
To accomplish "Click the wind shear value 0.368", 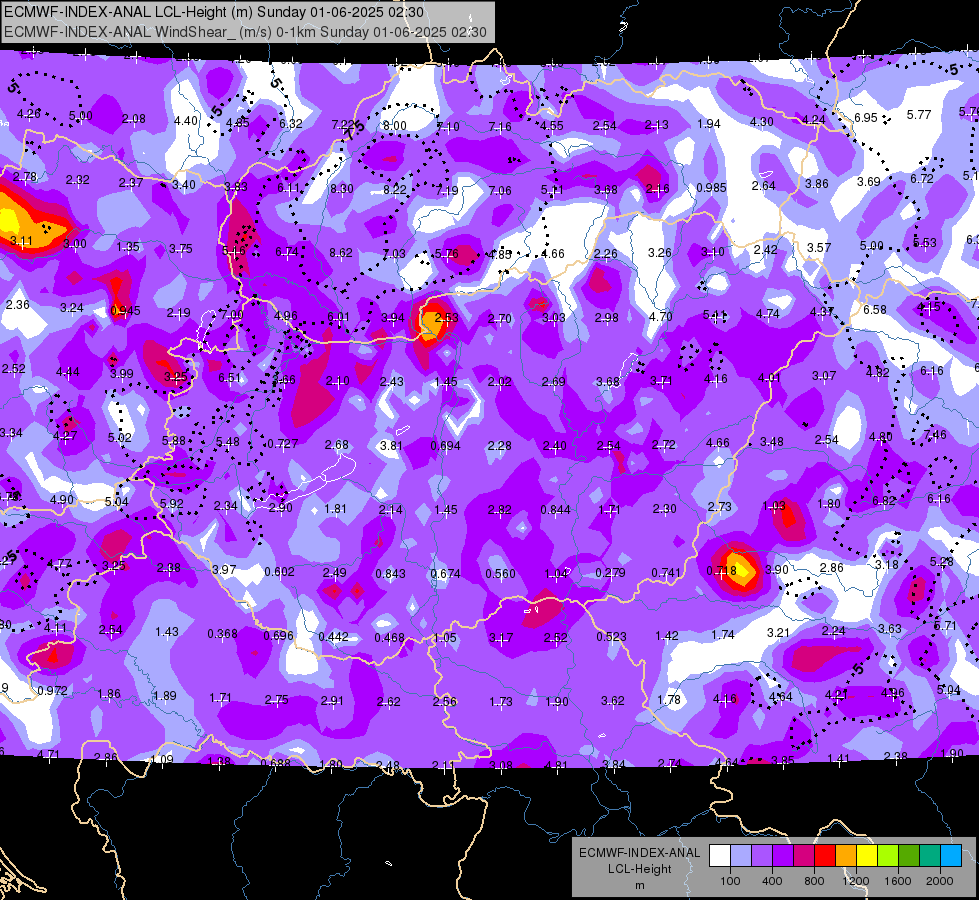I will coord(222,633).
